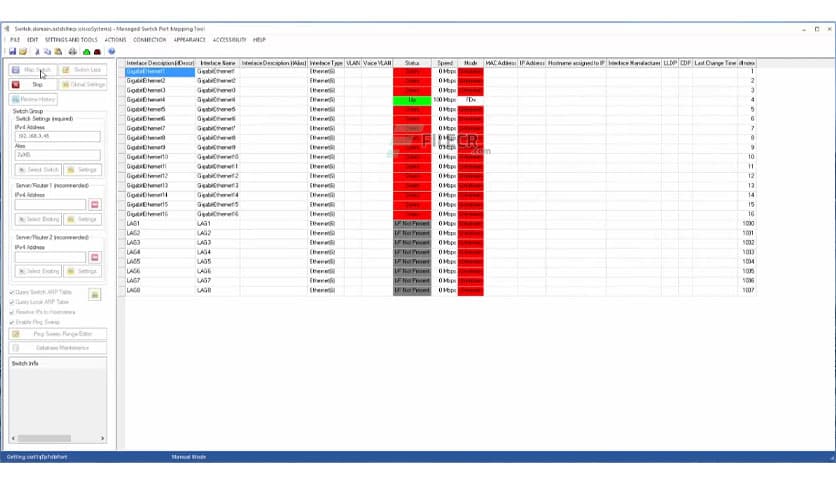The image size is (836, 484).
Task: Select LAG8 in the first column
Action: [x=160, y=290]
